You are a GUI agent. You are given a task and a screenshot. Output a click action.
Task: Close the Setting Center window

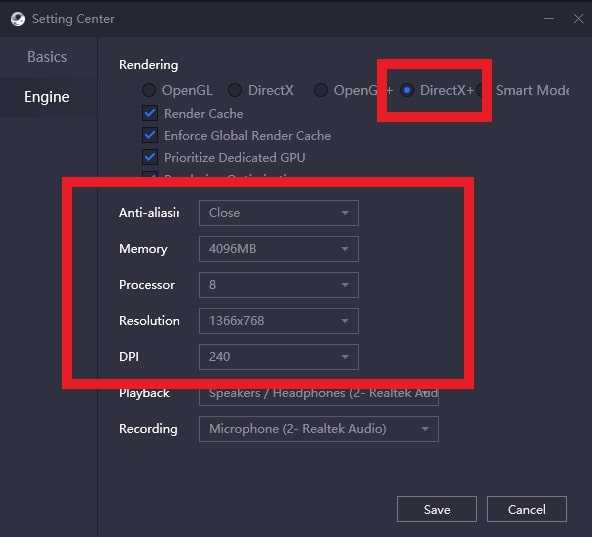point(578,18)
